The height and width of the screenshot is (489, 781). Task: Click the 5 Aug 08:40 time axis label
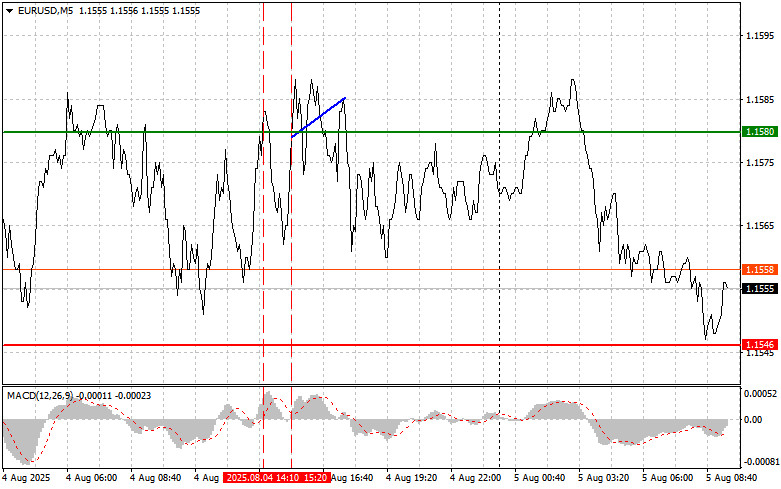click(731, 478)
